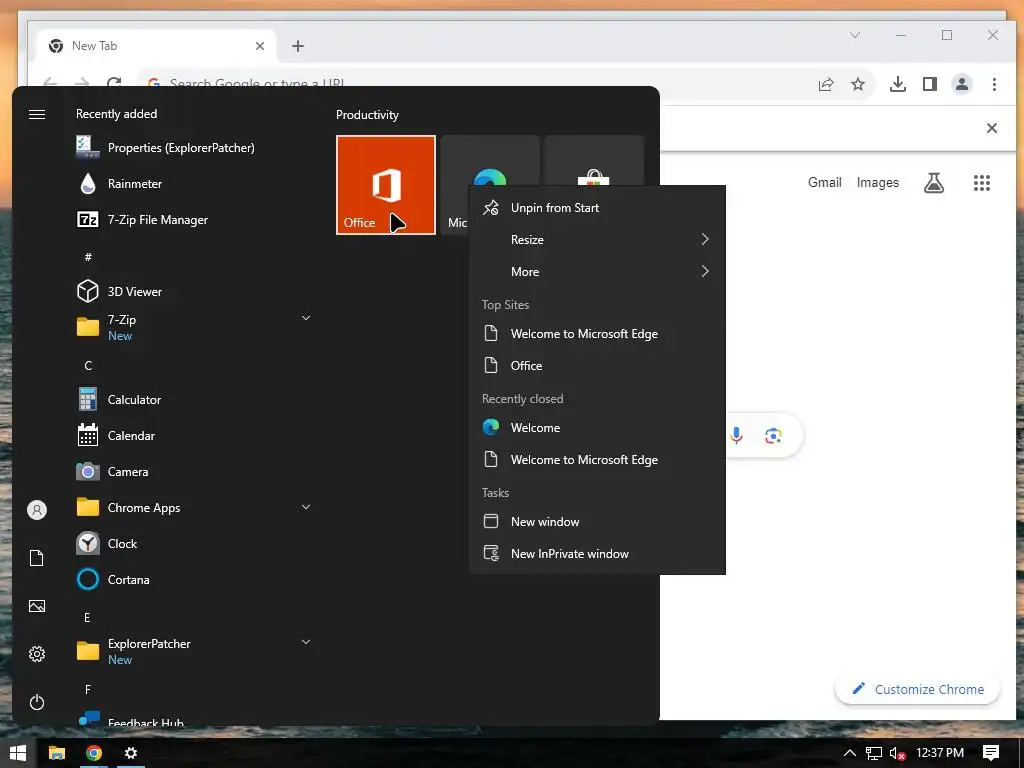Open the Start menu hamburger expand button

pos(37,114)
